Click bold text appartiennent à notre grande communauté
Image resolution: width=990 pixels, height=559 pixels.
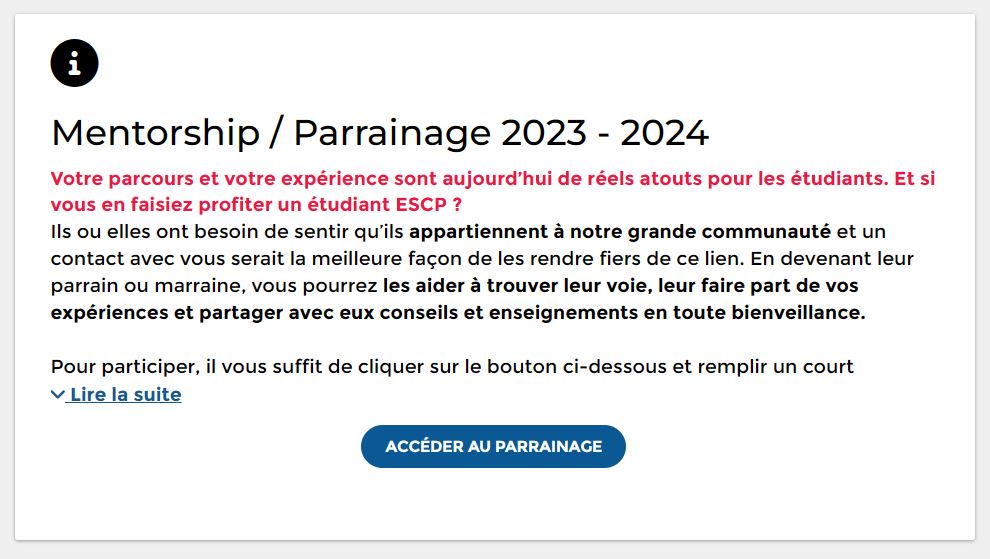pyautogui.click(x=620, y=232)
